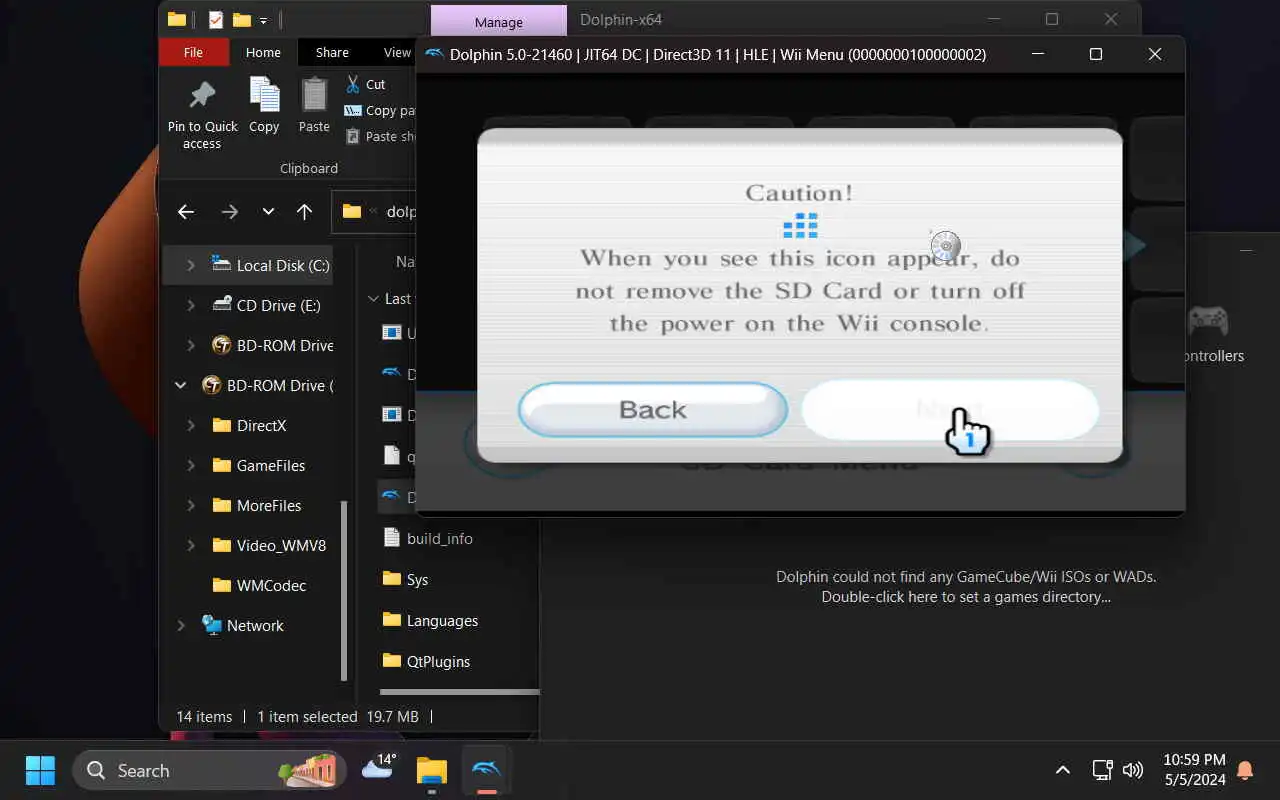Go forward in File Explorer navigation
The height and width of the screenshot is (800, 1280).
pyautogui.click(x=230, y=211)
